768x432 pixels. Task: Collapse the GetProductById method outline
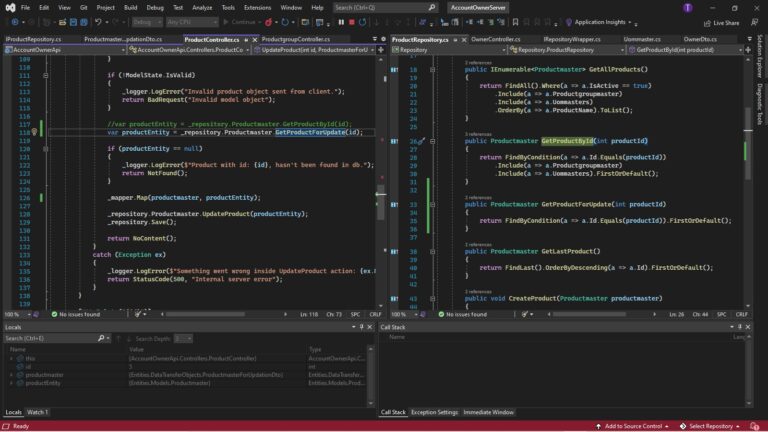click(432, 141)
